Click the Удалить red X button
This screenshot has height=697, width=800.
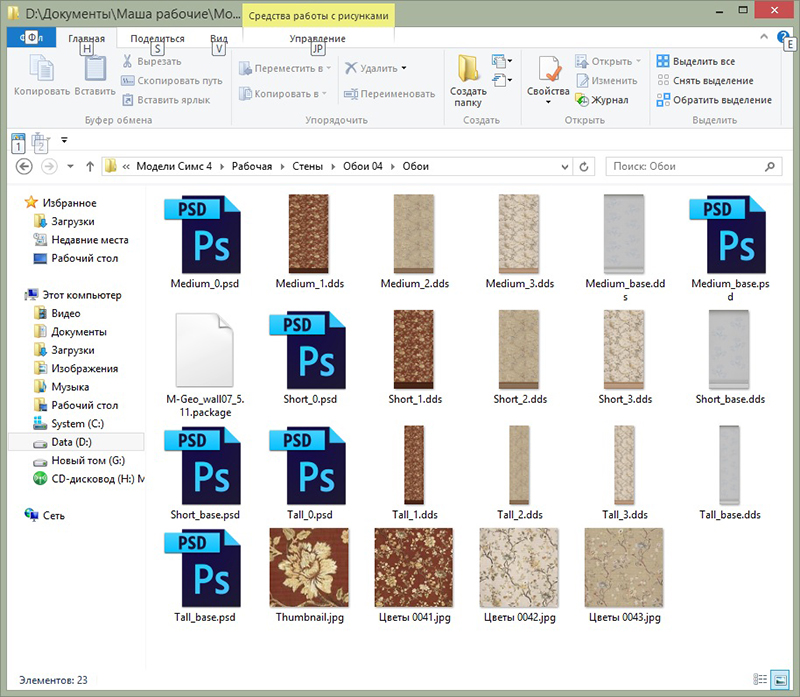[x=371, y=68]
